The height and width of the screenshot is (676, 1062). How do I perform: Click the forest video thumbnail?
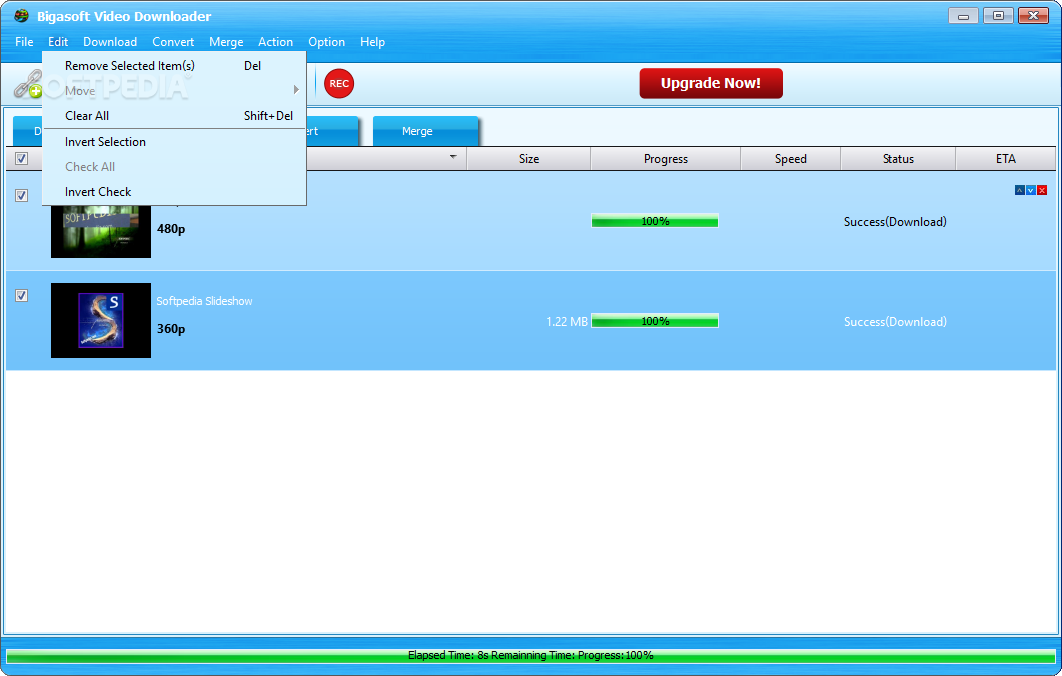pos(101,231)
